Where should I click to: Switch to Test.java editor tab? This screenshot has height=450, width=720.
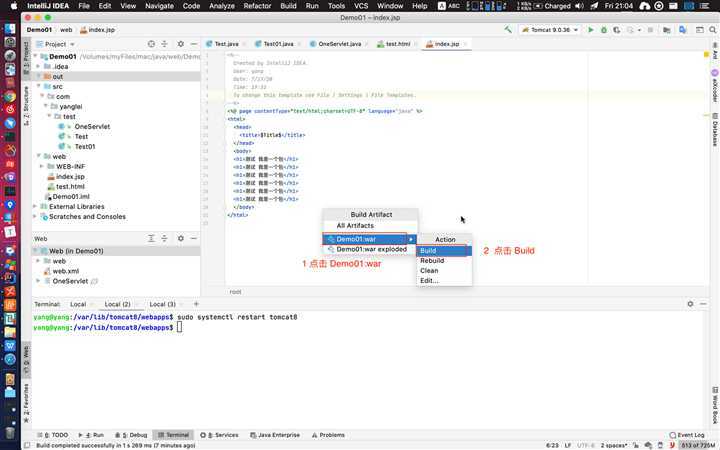(226, 44)
